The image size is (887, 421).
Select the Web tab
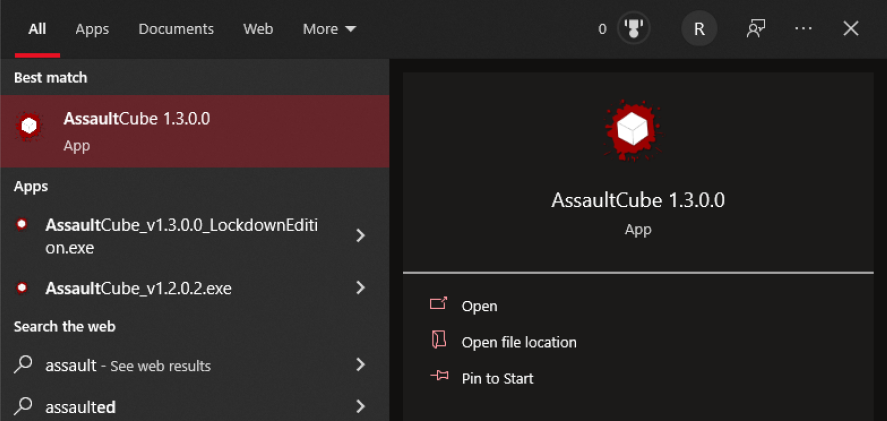258,29
